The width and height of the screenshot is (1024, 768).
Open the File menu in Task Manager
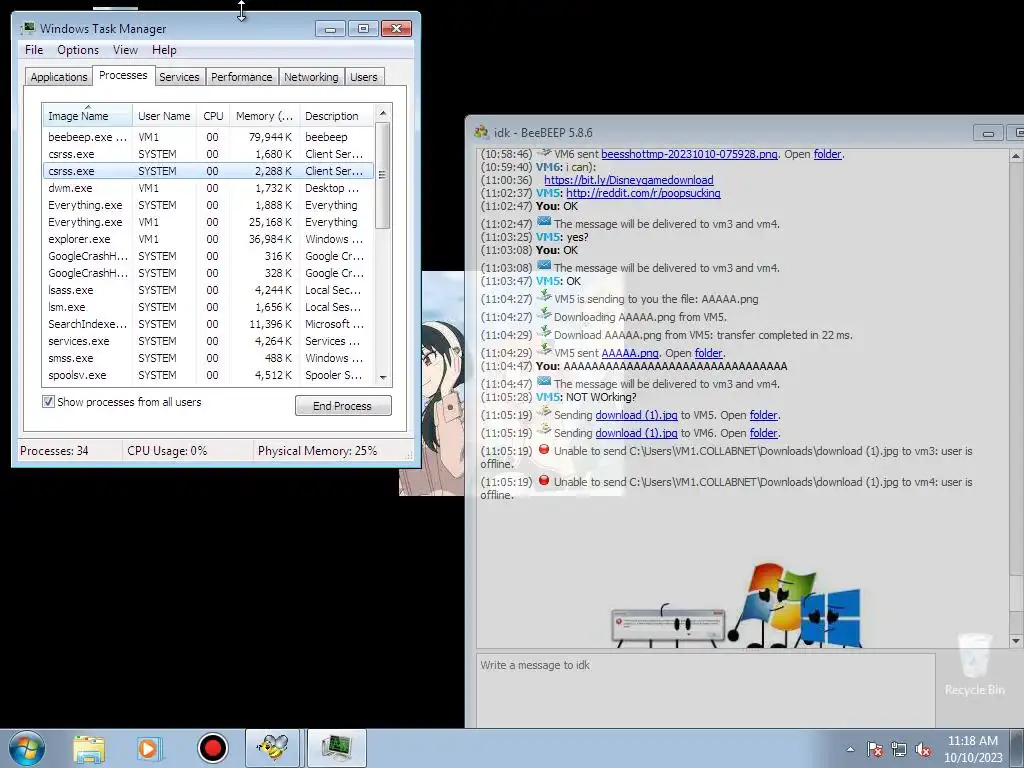(x=34, y=50)
